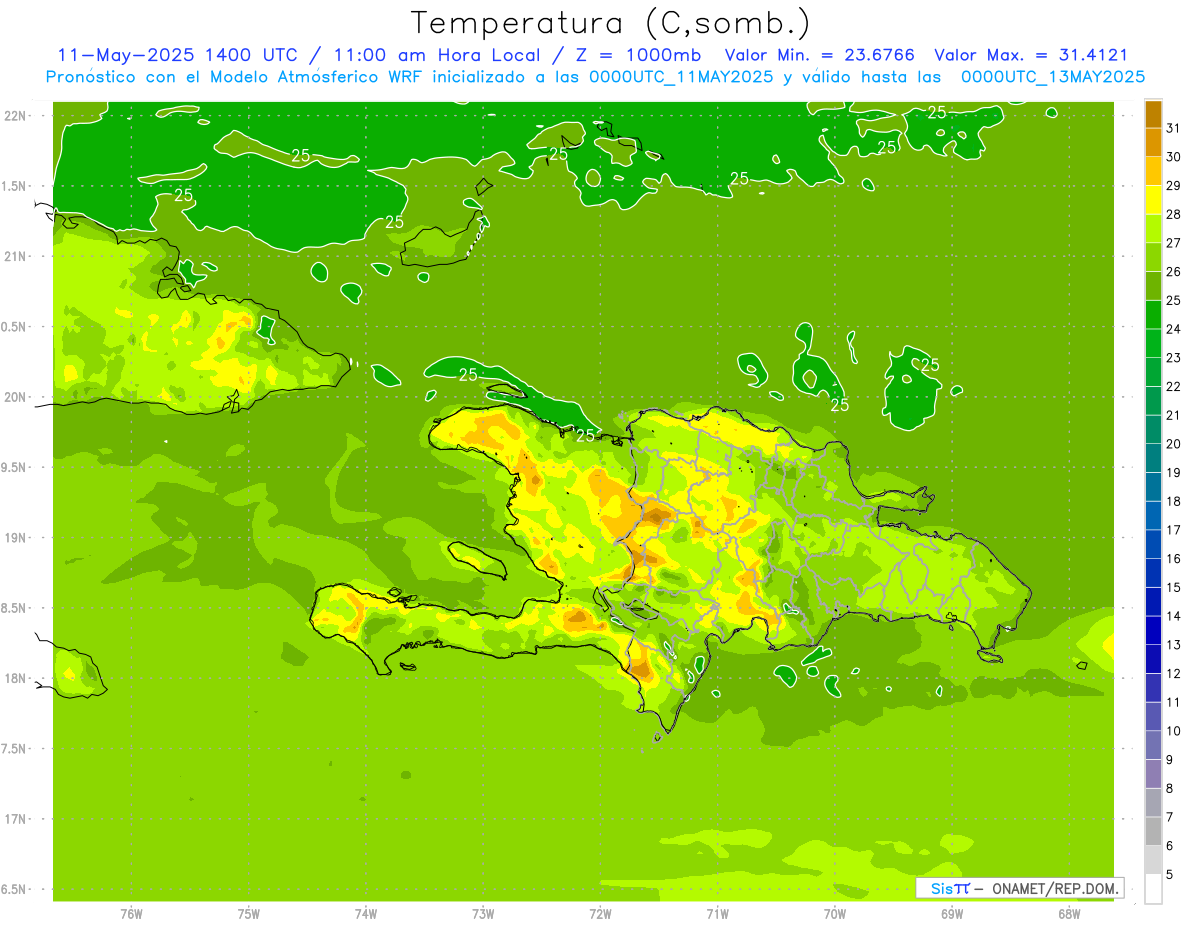Click the "31" label on the color scale

coord(1174,128)
